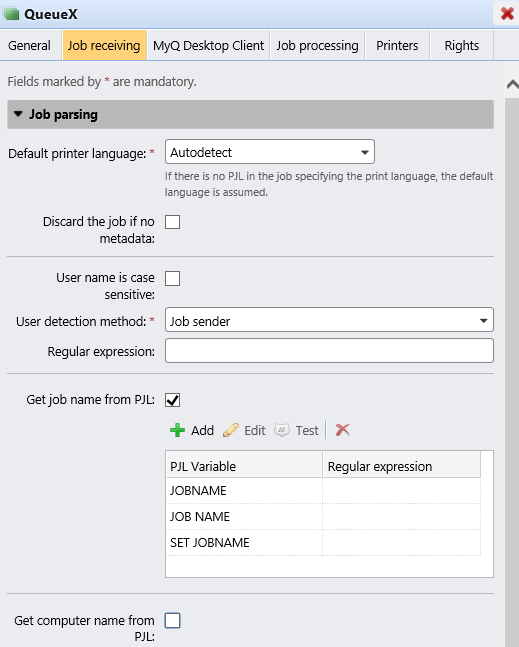Click the green plus Add icon
The height and width of the screenshot is (647, 519).
[x=177, y=430]
